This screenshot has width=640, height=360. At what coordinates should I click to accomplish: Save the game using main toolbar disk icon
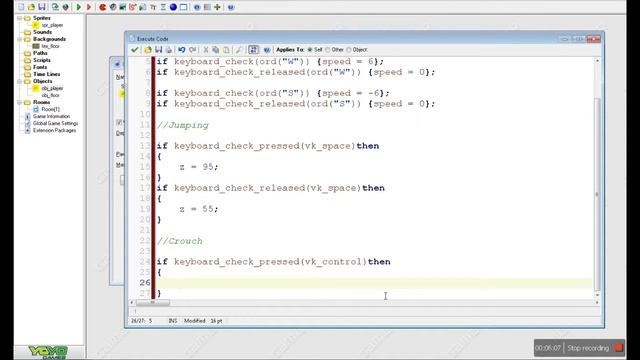click(x=42, y=7)
